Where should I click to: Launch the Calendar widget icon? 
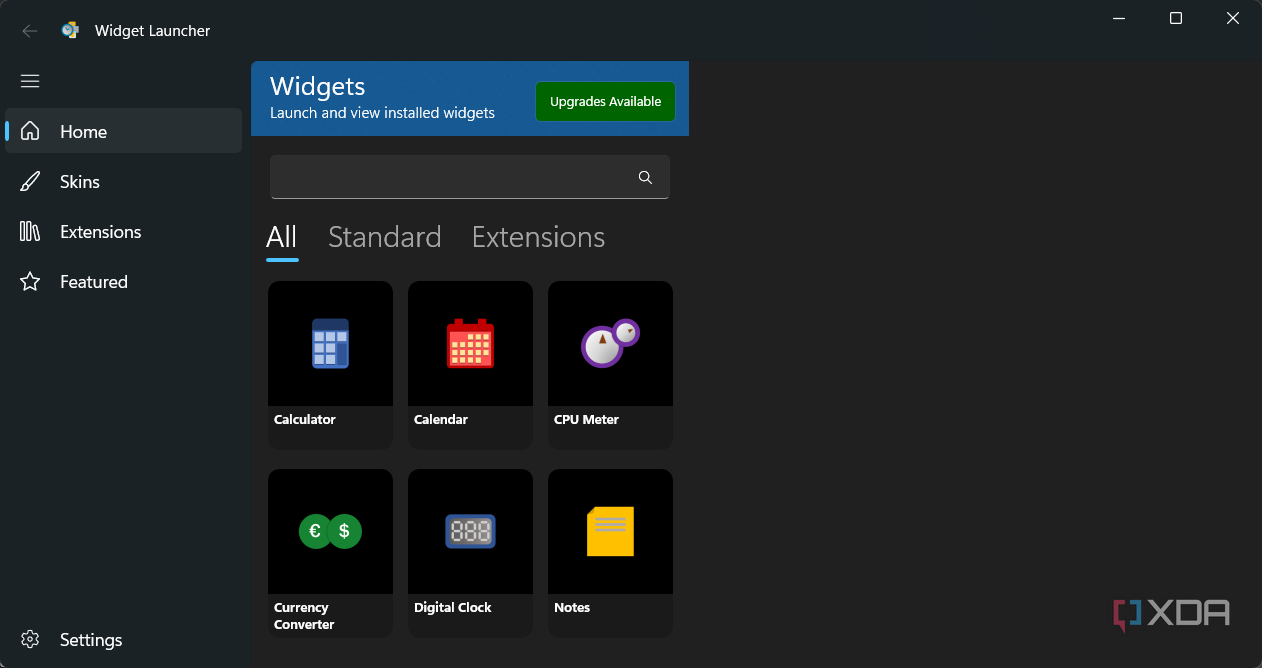point(470,343)
